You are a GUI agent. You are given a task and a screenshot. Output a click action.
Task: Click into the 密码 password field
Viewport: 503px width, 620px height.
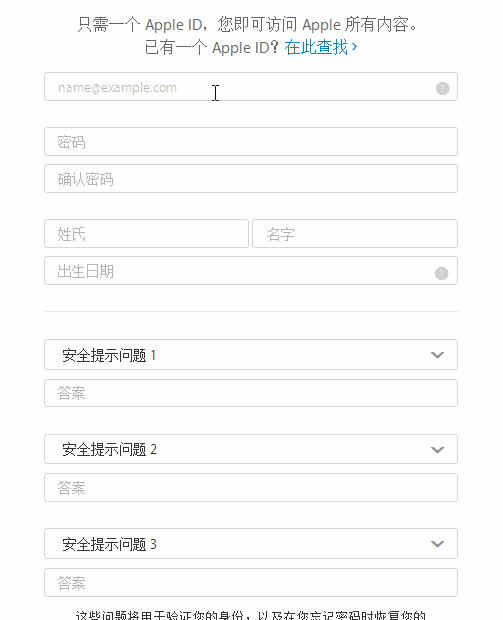pyautogui.click(x=251, y=142)
